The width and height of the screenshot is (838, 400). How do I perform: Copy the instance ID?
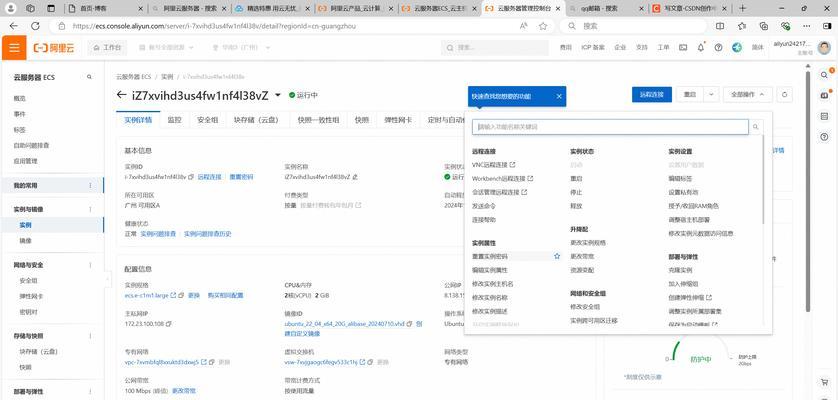point(191,176)
